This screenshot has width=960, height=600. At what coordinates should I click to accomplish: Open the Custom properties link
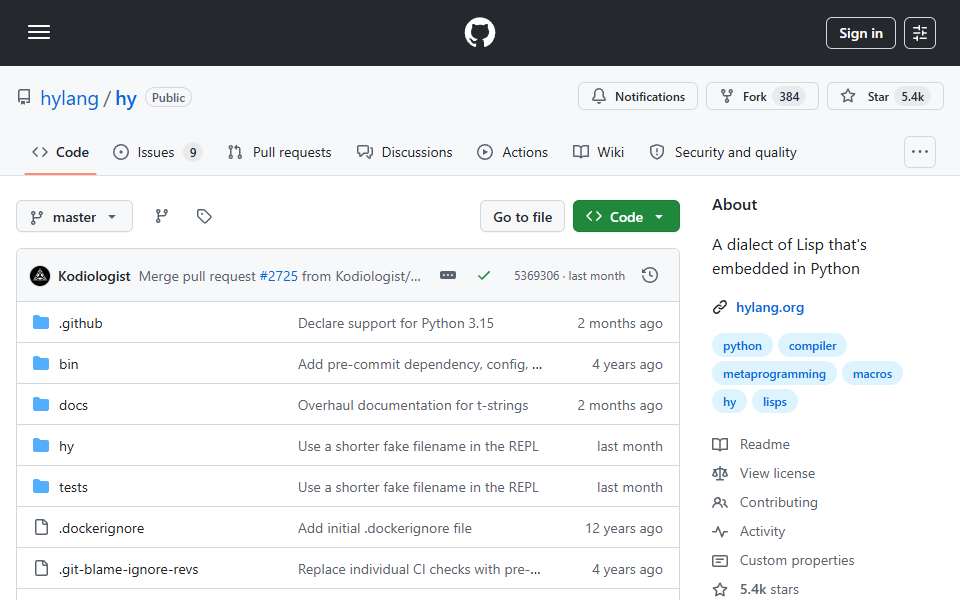tap(784, 560)
